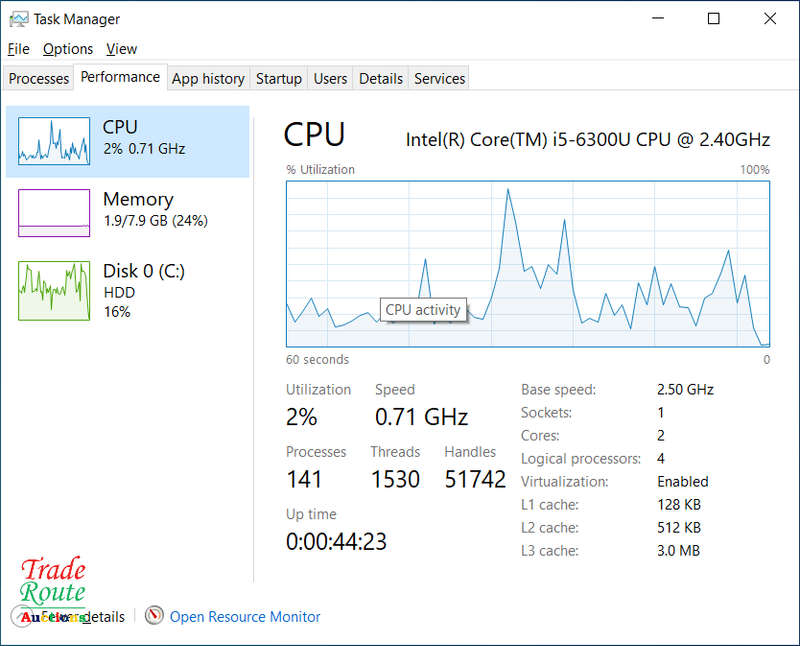Switch to the Processes tab
The image size is (800, 646).
[38, 79]
